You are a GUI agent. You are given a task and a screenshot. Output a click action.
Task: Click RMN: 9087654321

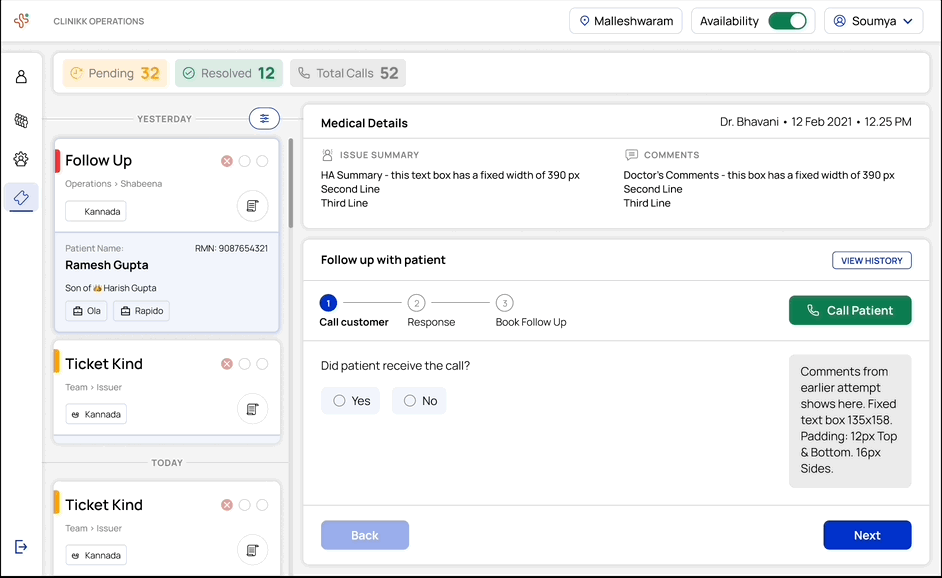(231, 248)
